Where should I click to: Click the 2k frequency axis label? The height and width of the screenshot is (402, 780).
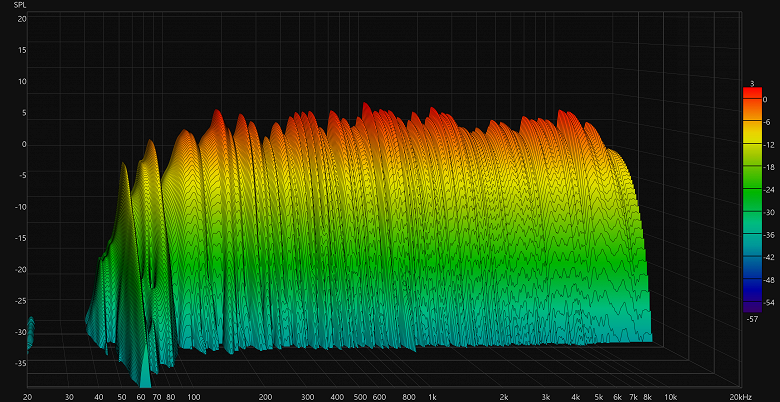(504, 397)
